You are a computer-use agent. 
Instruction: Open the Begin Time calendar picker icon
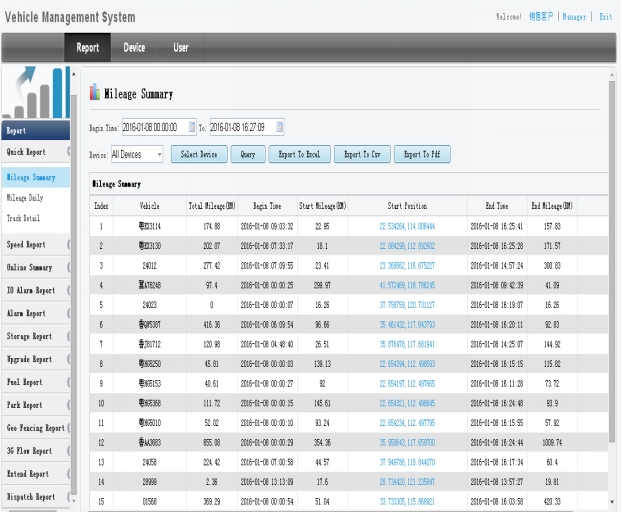[x=192, y=127]
